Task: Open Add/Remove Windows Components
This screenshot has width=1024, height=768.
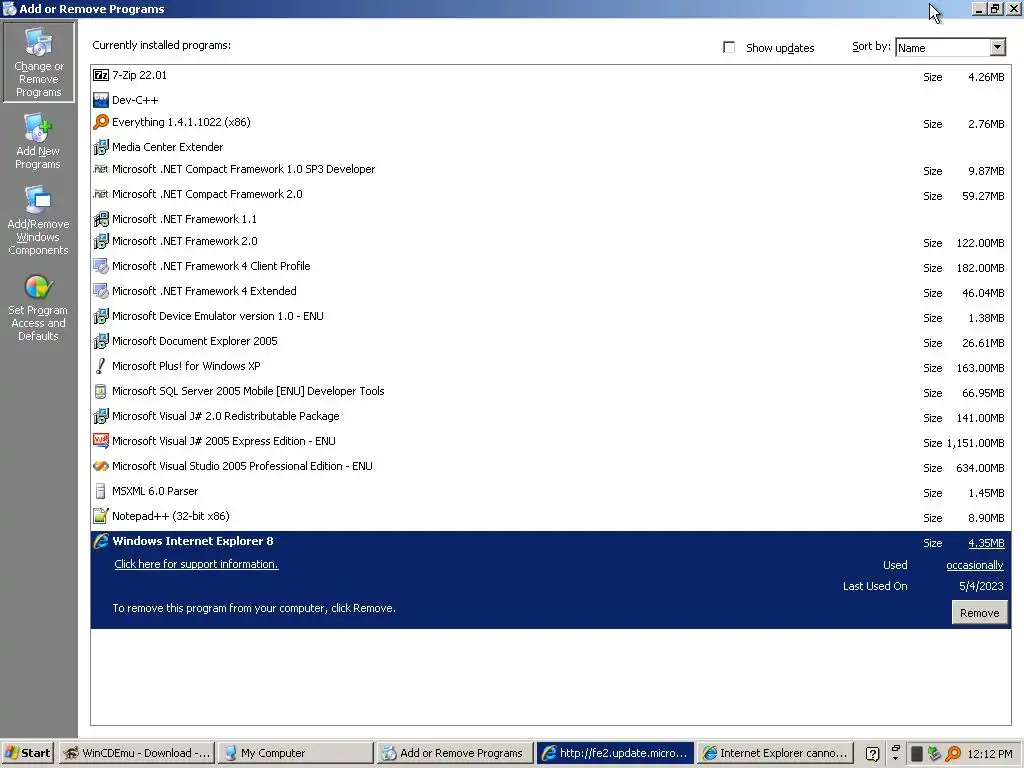Action: (x=38, y=221)
